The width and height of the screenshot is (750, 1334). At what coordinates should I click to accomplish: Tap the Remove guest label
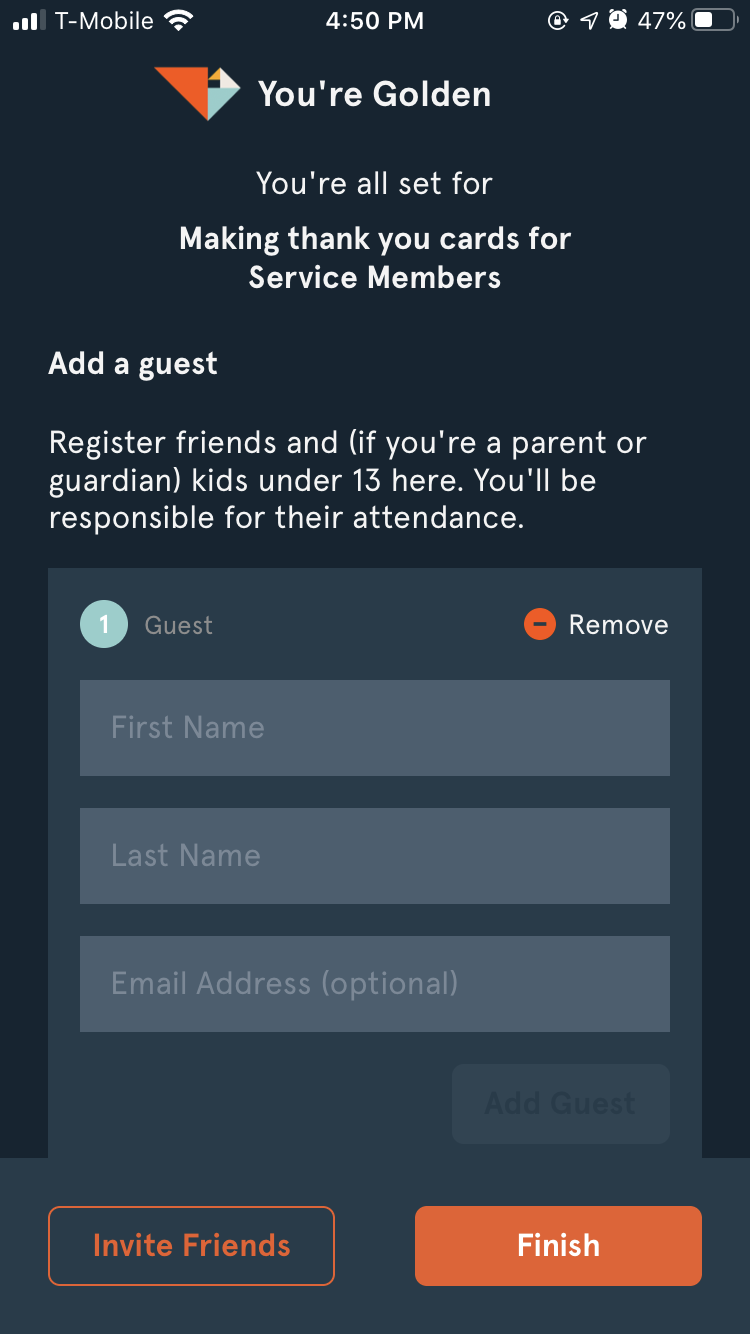coord(618,625)
